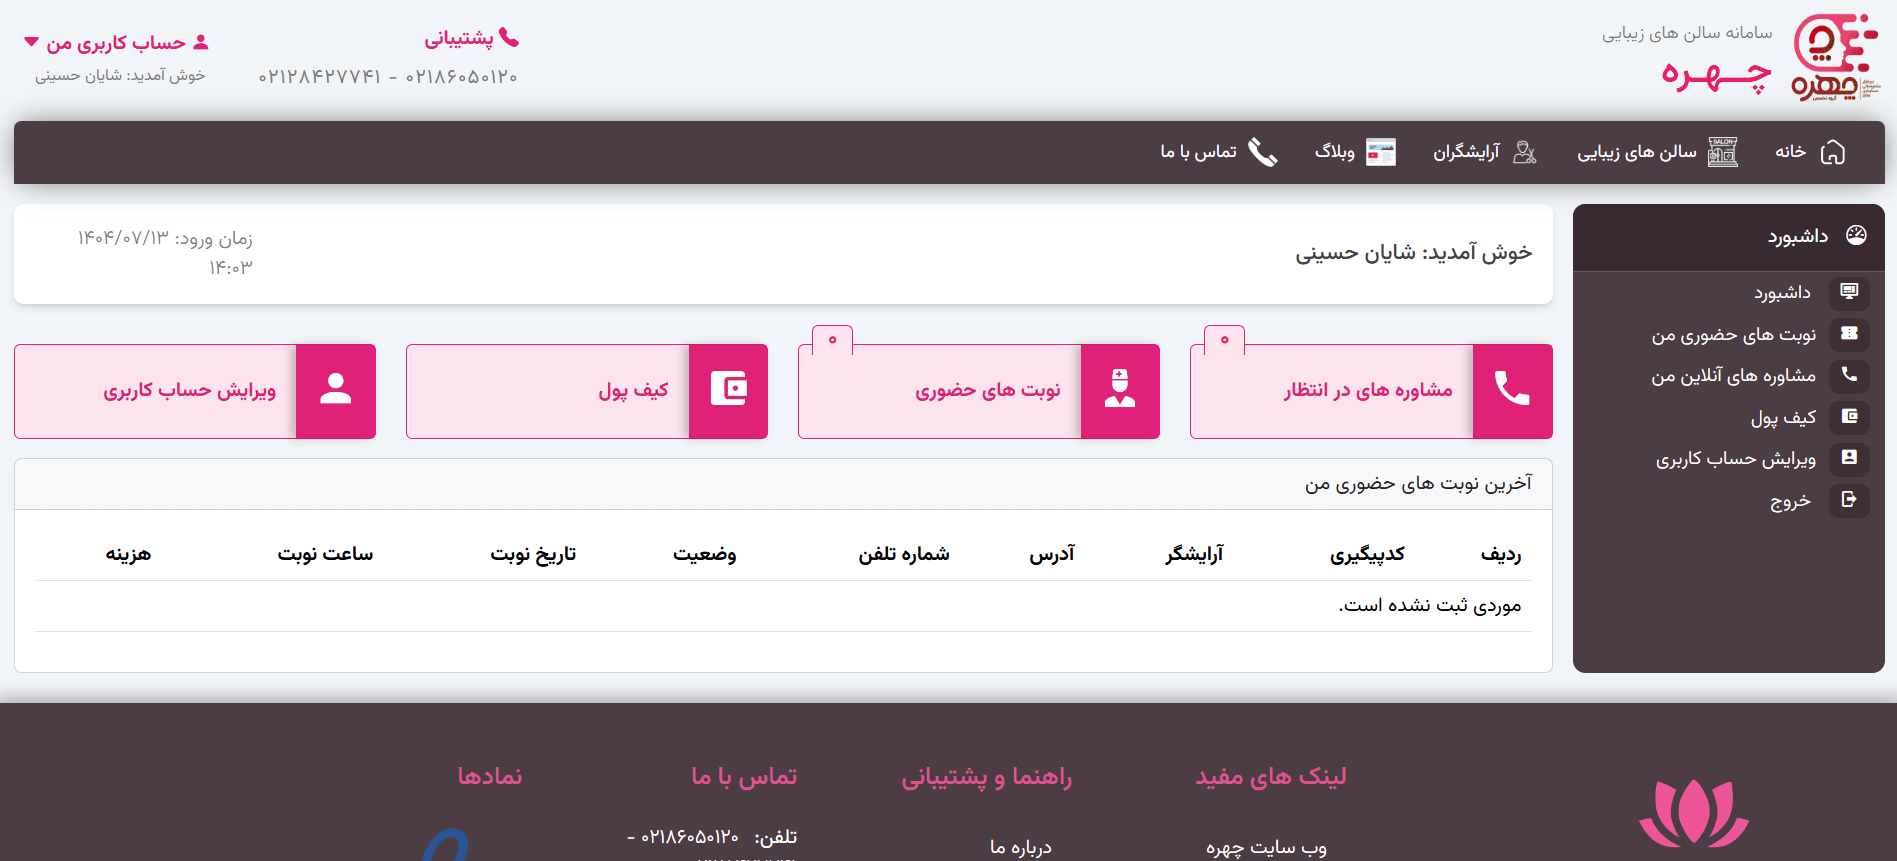Click the in-person appointments nurse icon tile
This screenshot has width=1897, height=861.
click(1120, 391)
